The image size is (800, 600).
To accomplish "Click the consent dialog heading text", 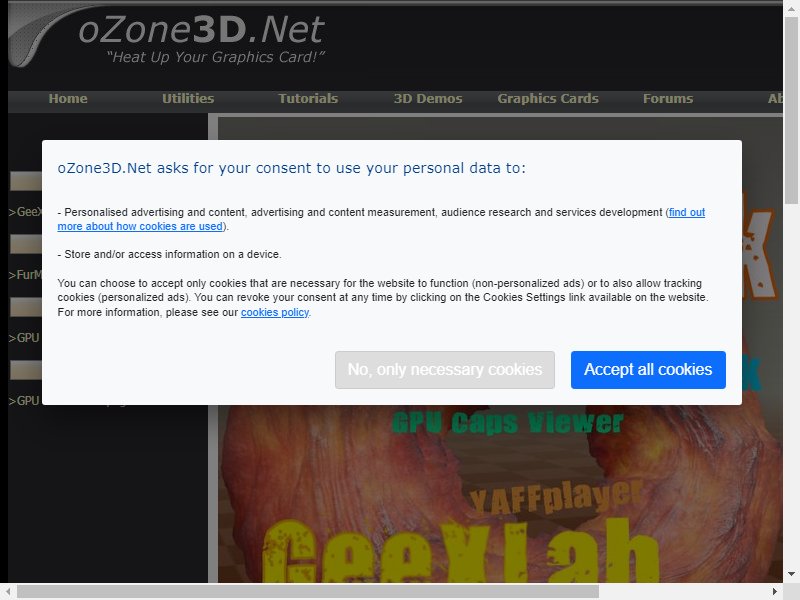I will [x=291, y=168].
